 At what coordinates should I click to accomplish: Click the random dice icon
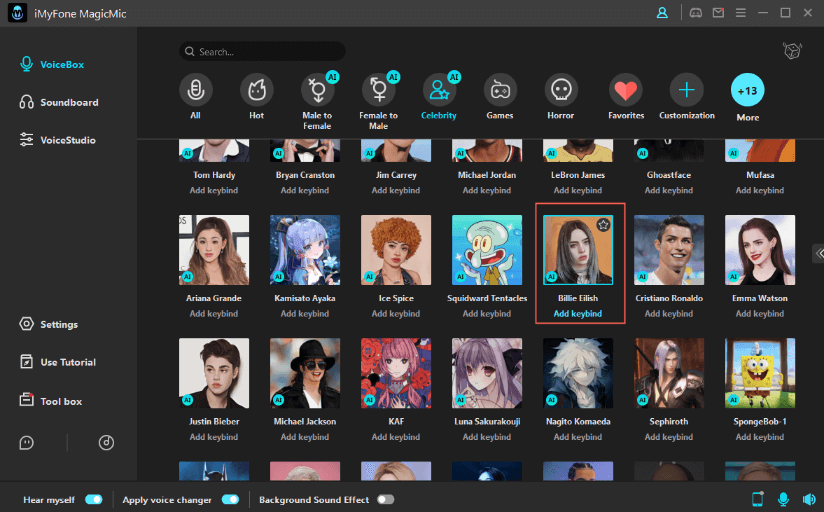click(792, 51)
